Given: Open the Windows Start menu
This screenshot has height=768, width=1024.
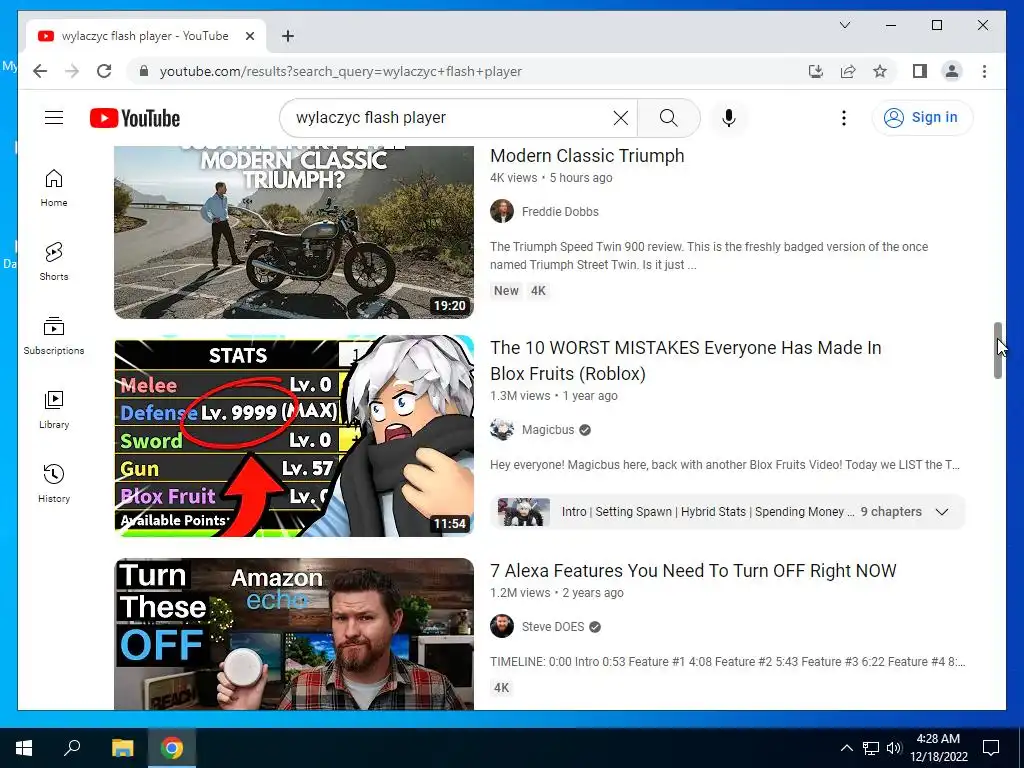Looking at the screenshot, I should (x=24, y=748).
